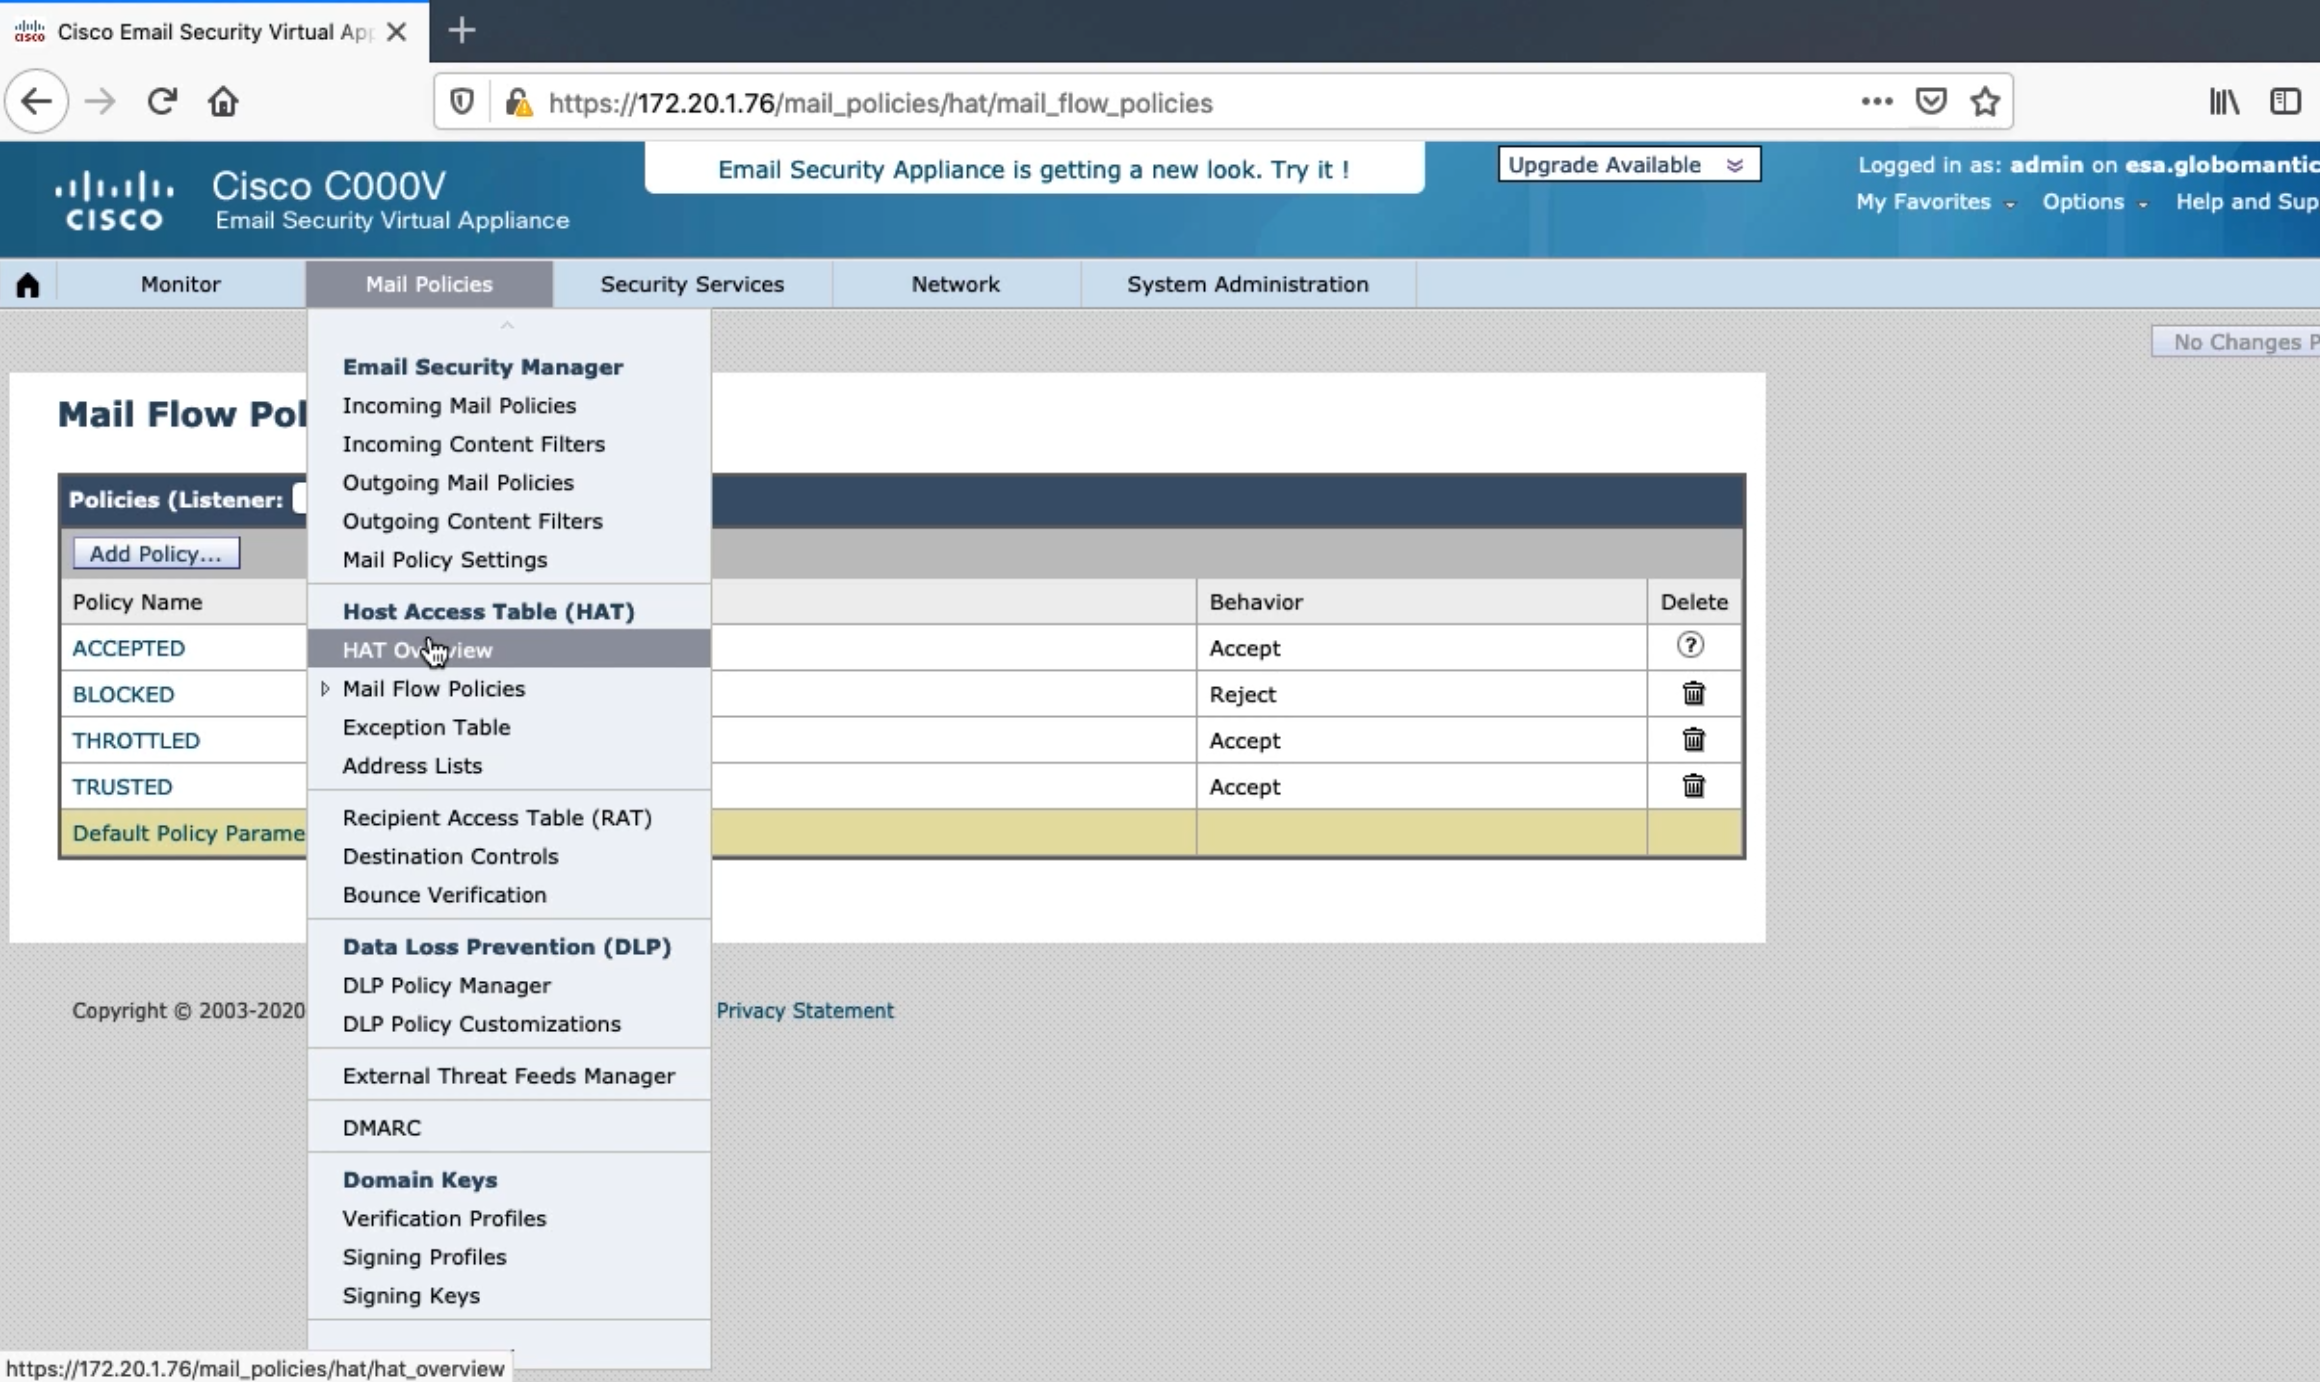Open the Exception Table entry
Screen dimensions: 2320x1382
(x=426, y=727)
